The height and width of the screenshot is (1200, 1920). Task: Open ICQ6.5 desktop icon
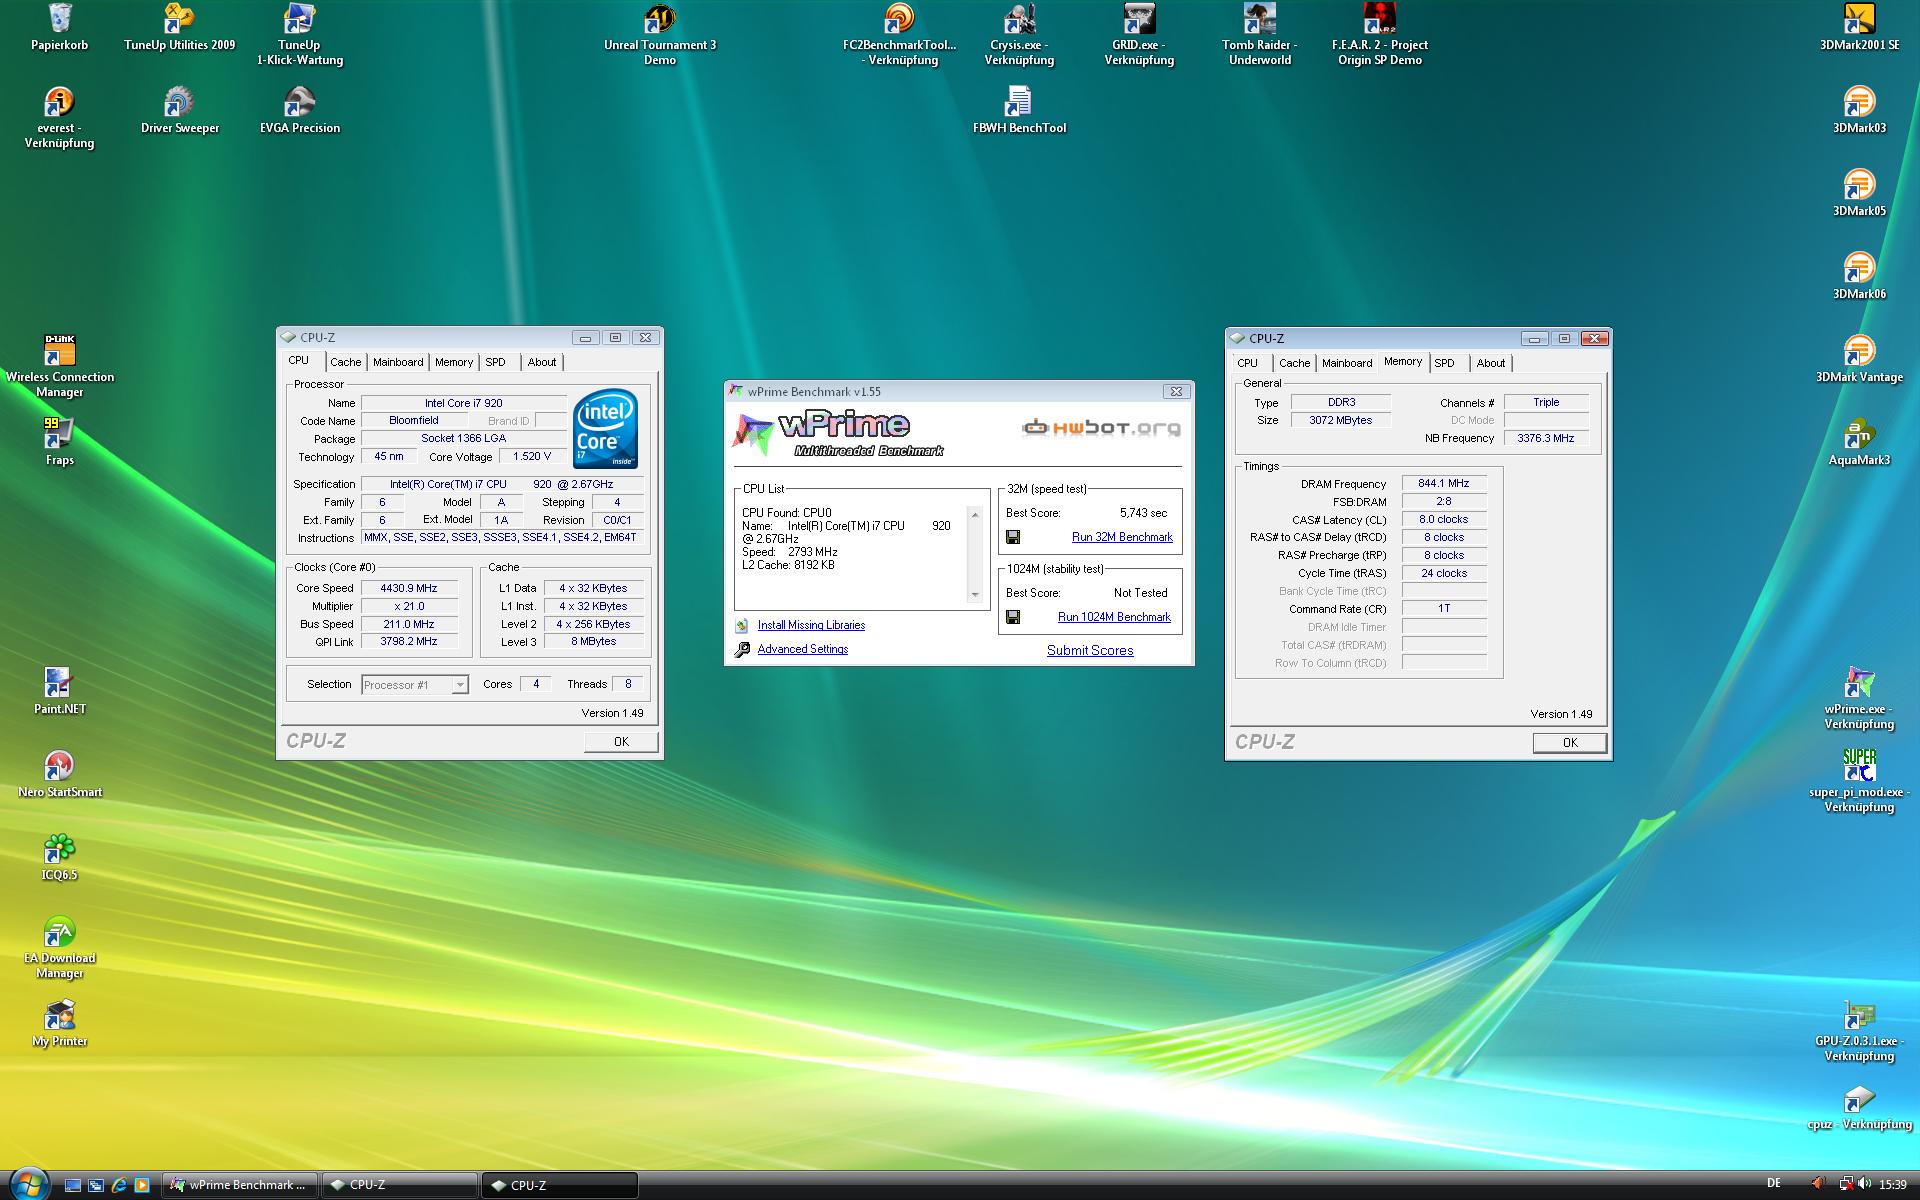[59, 857]
